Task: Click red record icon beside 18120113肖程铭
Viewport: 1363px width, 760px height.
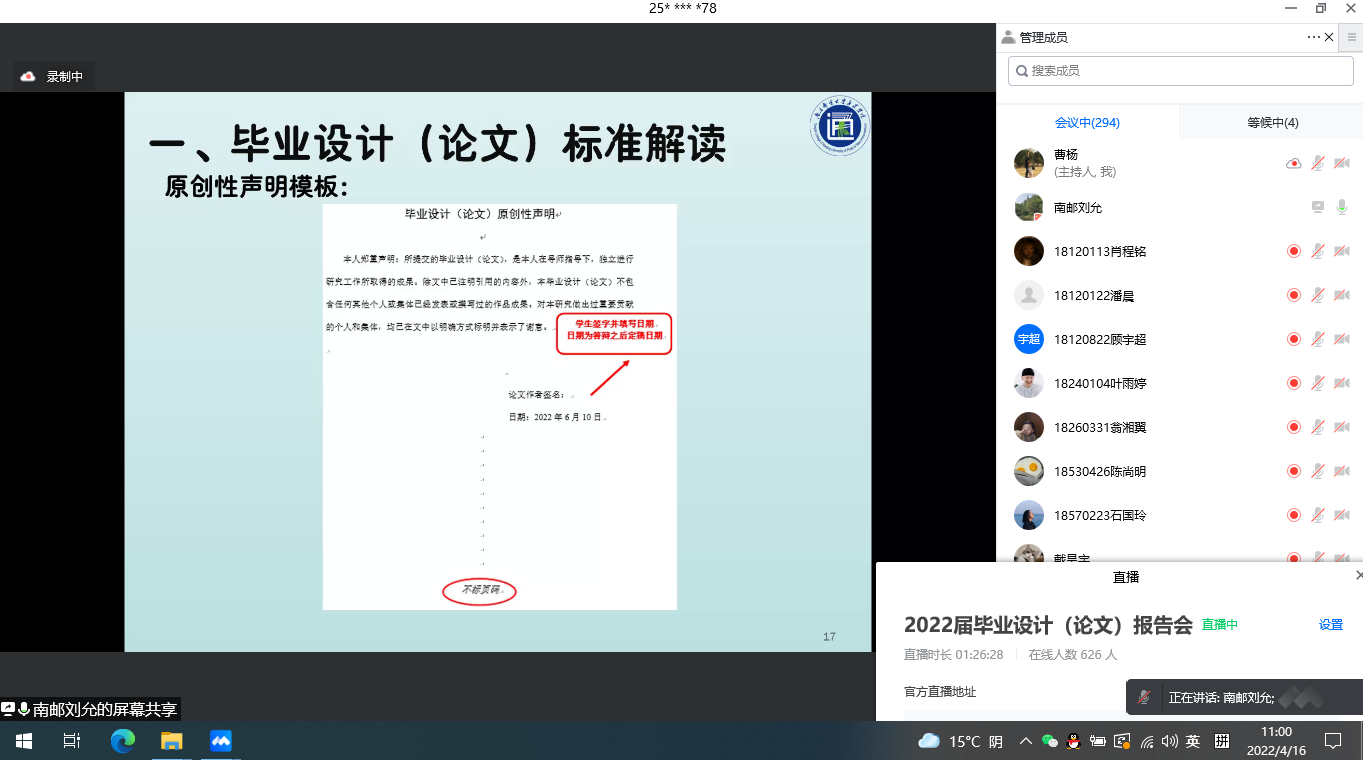Action: [x=1293, y=251]
